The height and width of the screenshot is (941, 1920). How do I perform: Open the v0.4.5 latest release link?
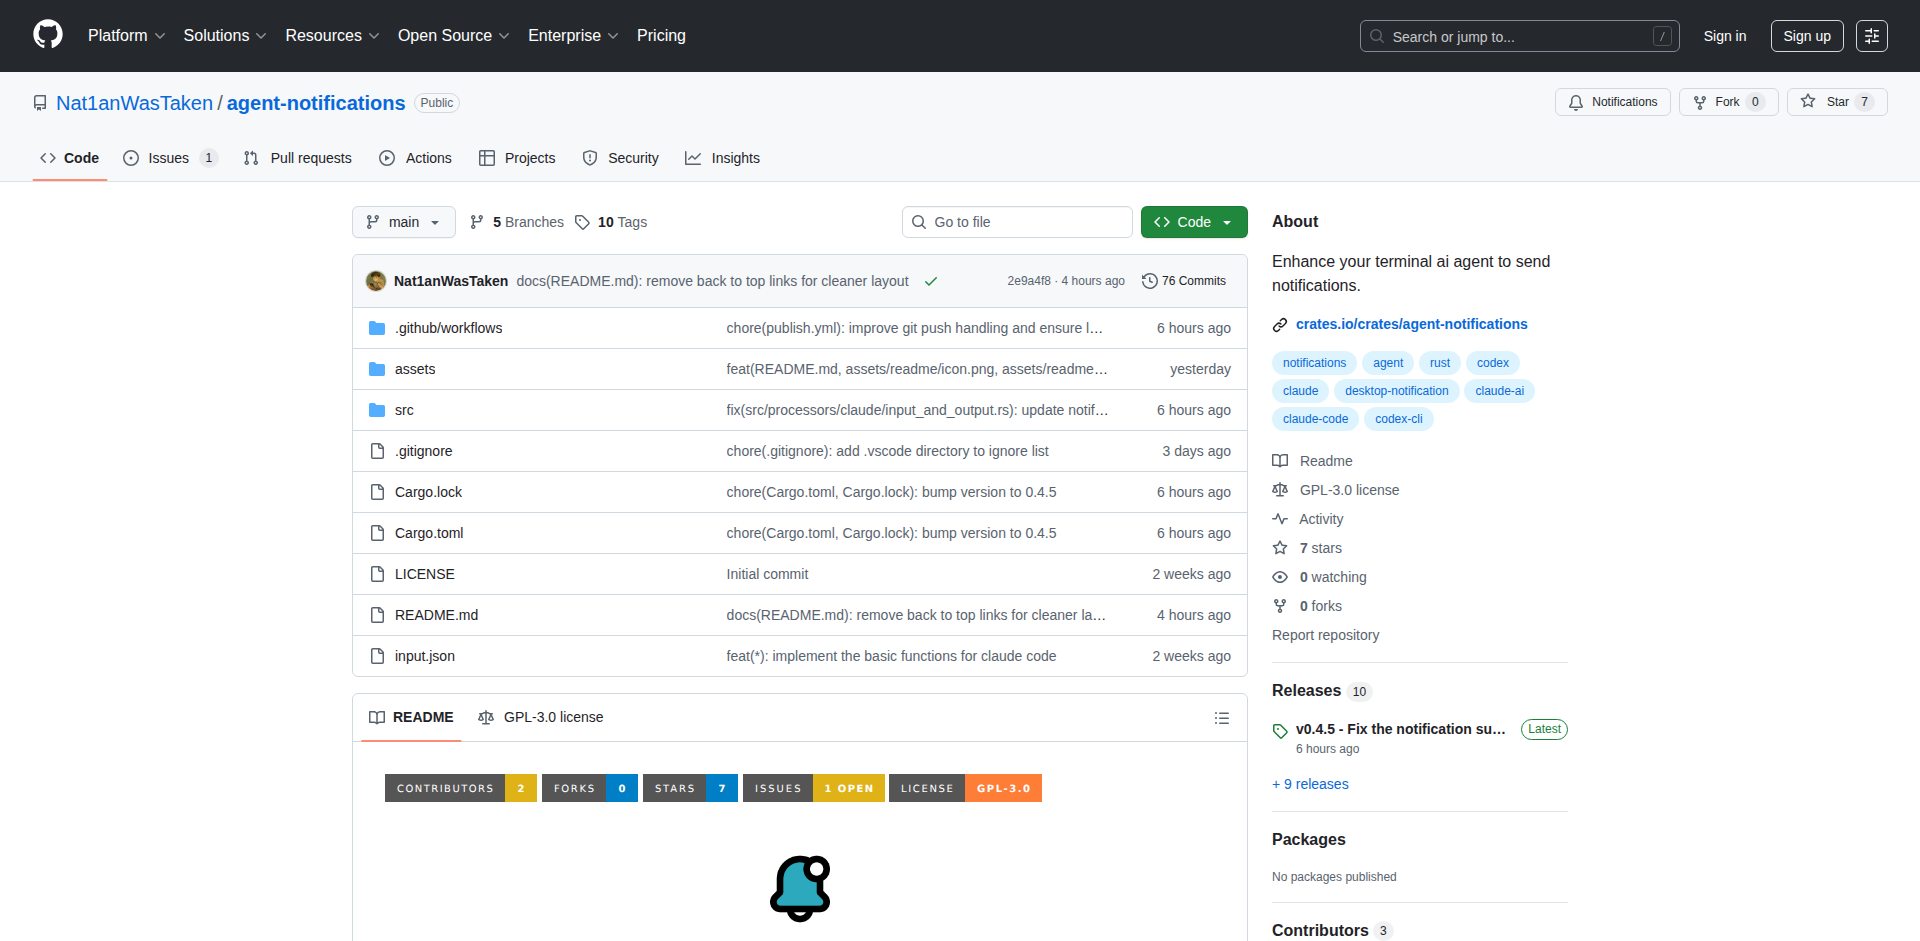1400,729
